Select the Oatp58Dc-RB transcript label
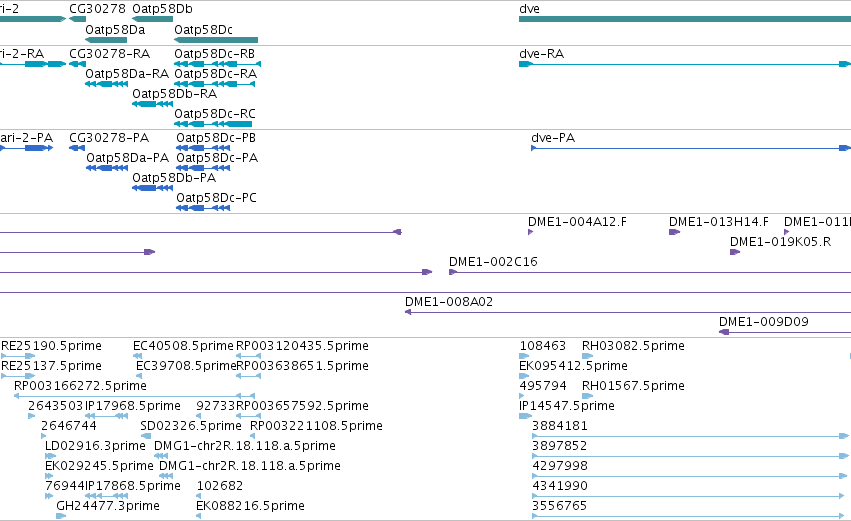 pos(214,54)
